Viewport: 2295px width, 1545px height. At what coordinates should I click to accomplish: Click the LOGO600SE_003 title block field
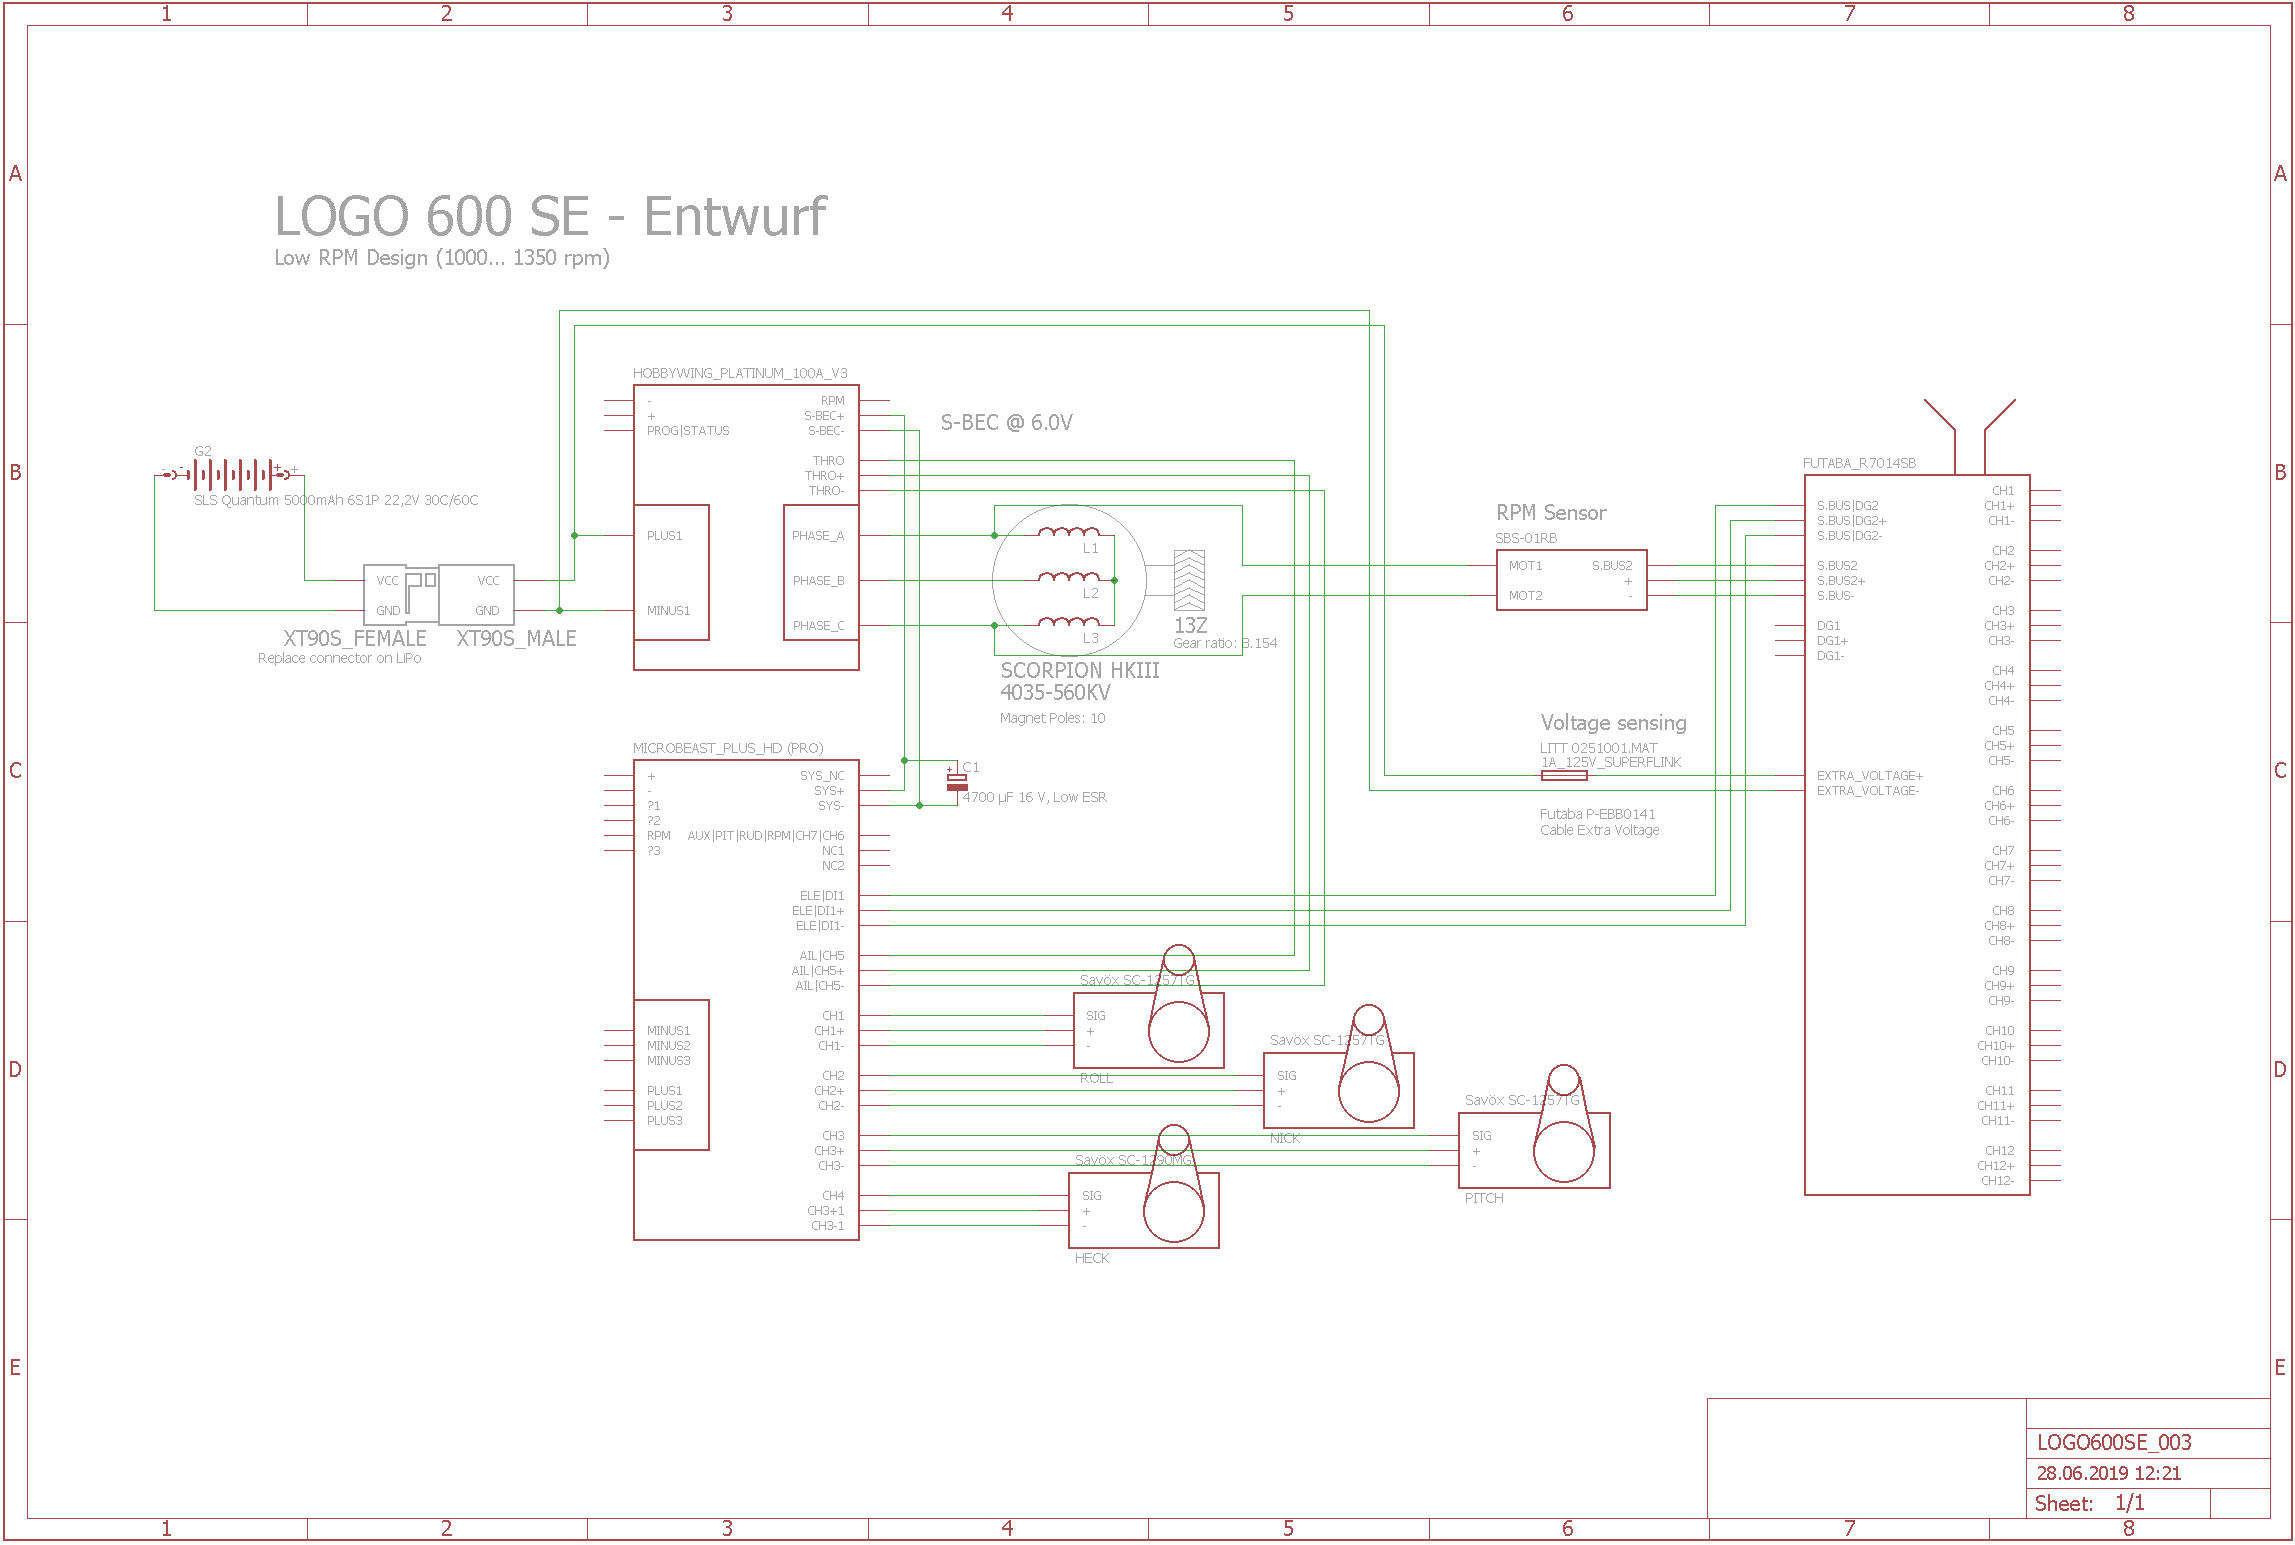(2113, 1442)
